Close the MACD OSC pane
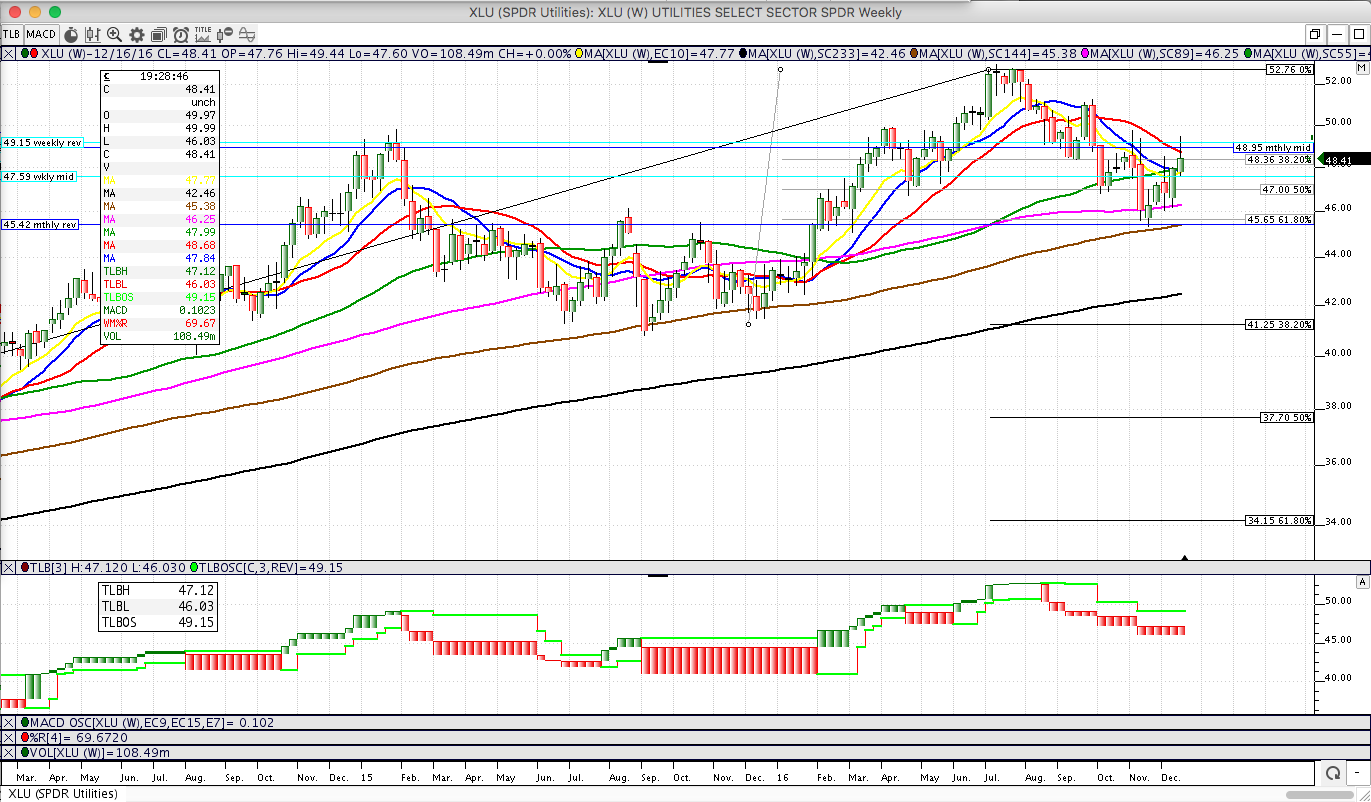The image size is (1371, 802). (x=8, y=722)
